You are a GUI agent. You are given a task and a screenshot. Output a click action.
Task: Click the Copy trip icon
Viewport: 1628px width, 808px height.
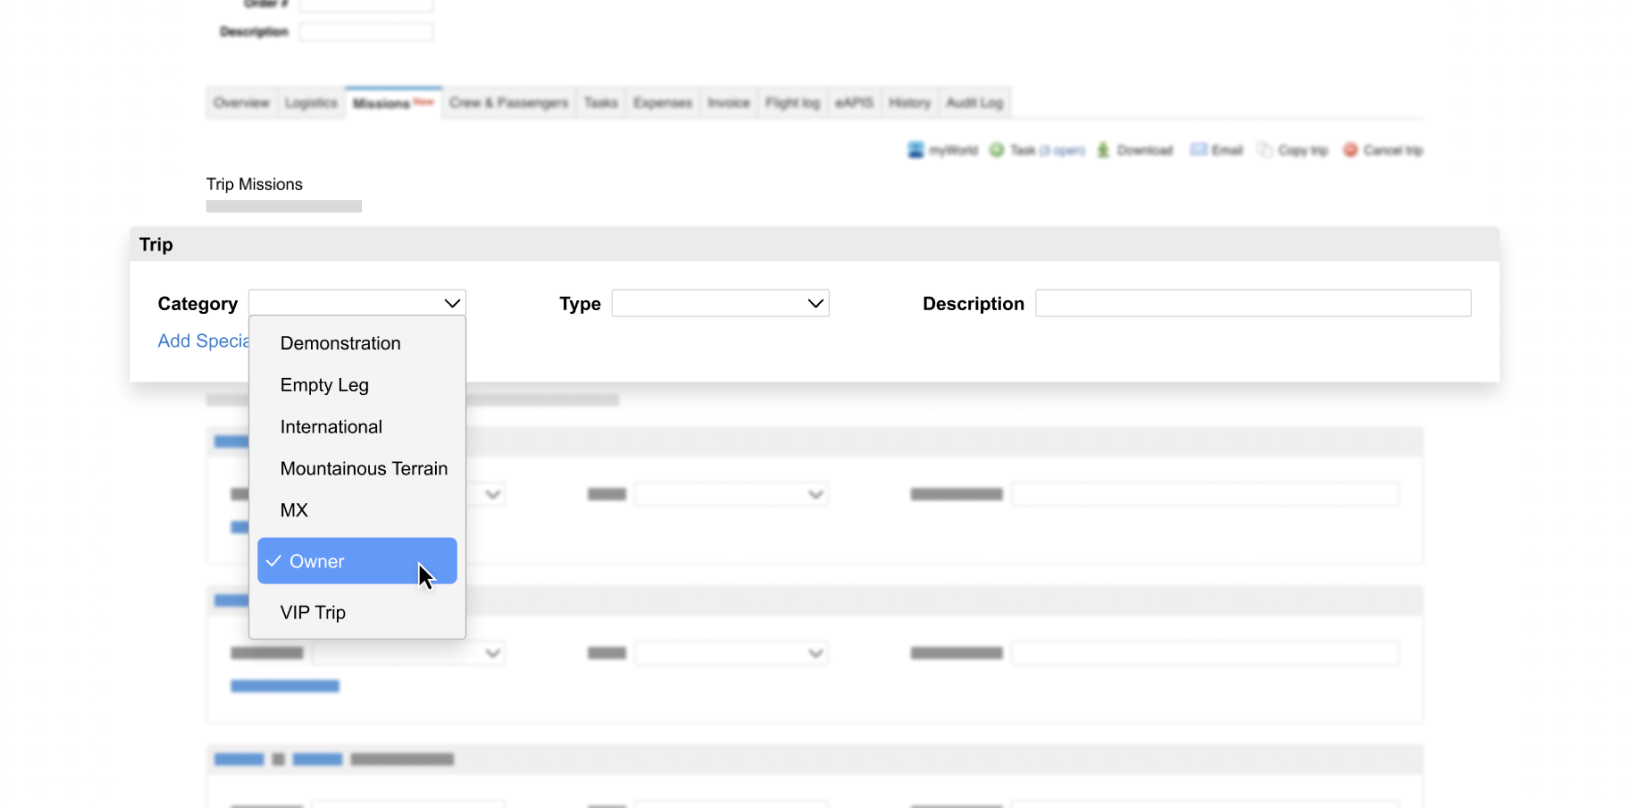(x=1265, y=150)
